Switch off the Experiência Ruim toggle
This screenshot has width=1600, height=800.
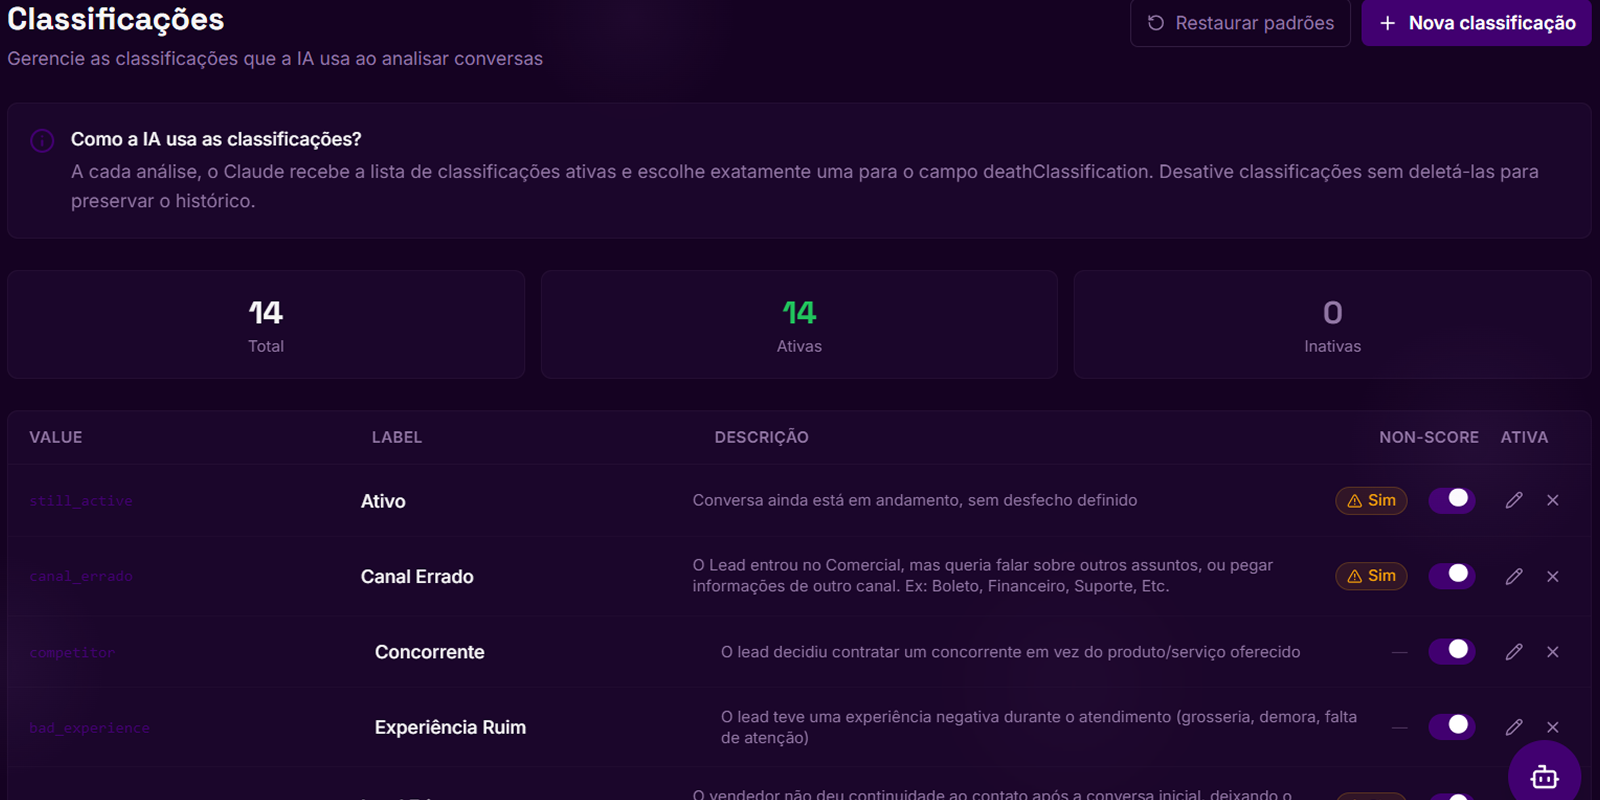click(1452, 726)
